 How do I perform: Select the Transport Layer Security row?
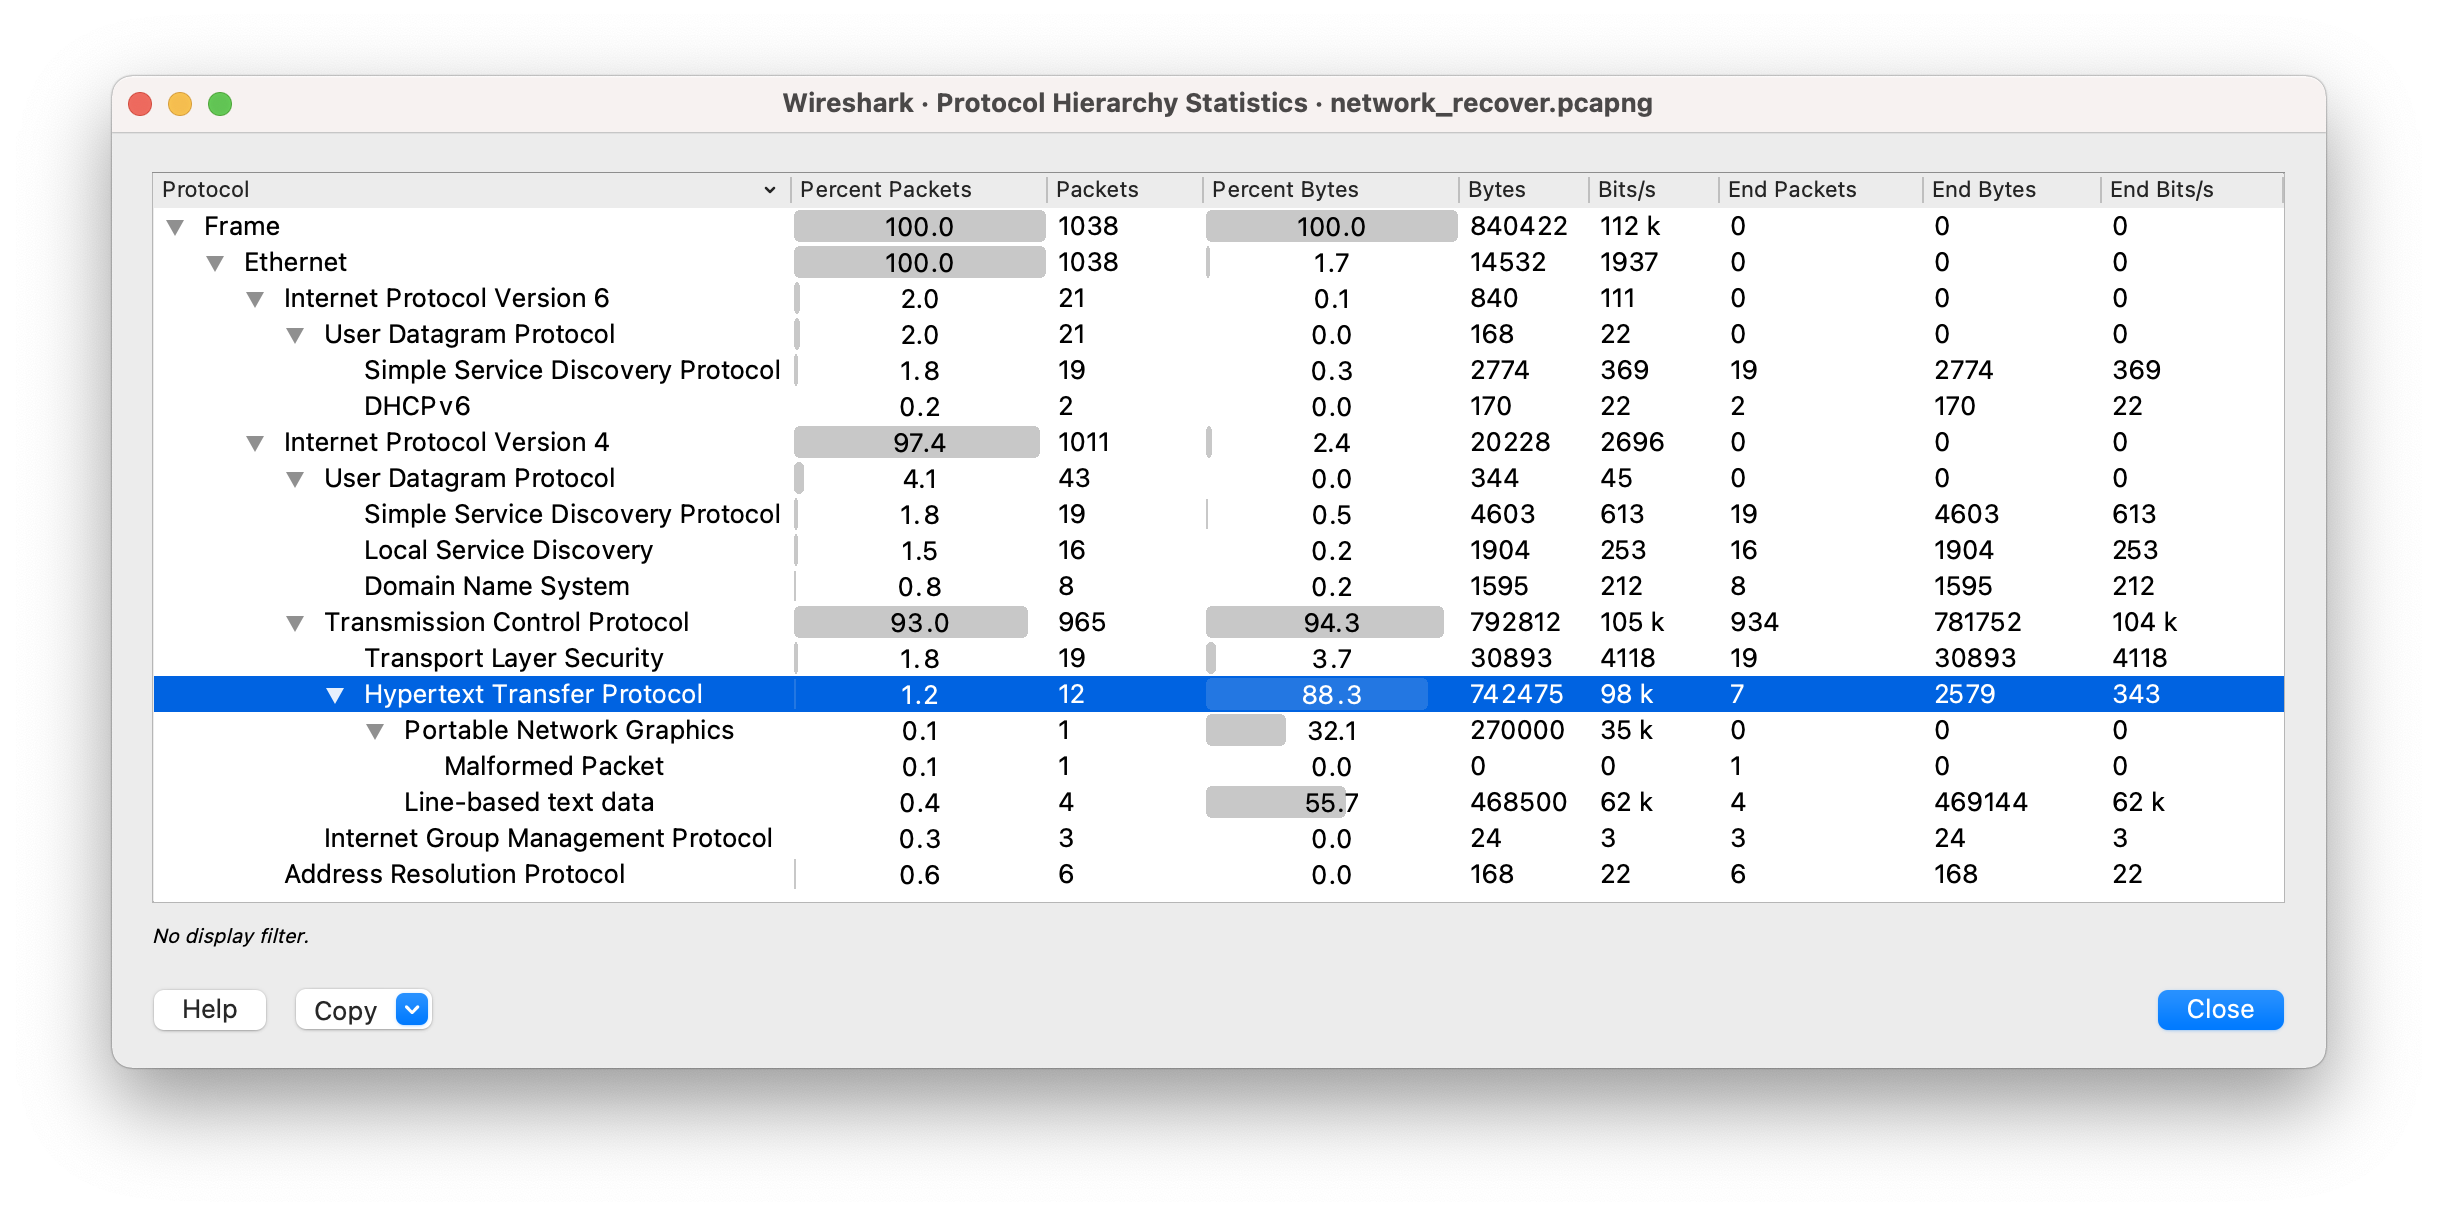[x=513, y=658]
